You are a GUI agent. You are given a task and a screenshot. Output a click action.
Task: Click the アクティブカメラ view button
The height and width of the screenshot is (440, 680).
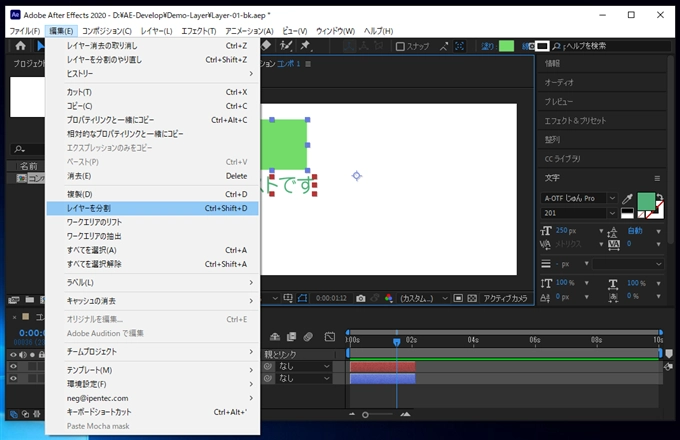click(x=506, y=298)
